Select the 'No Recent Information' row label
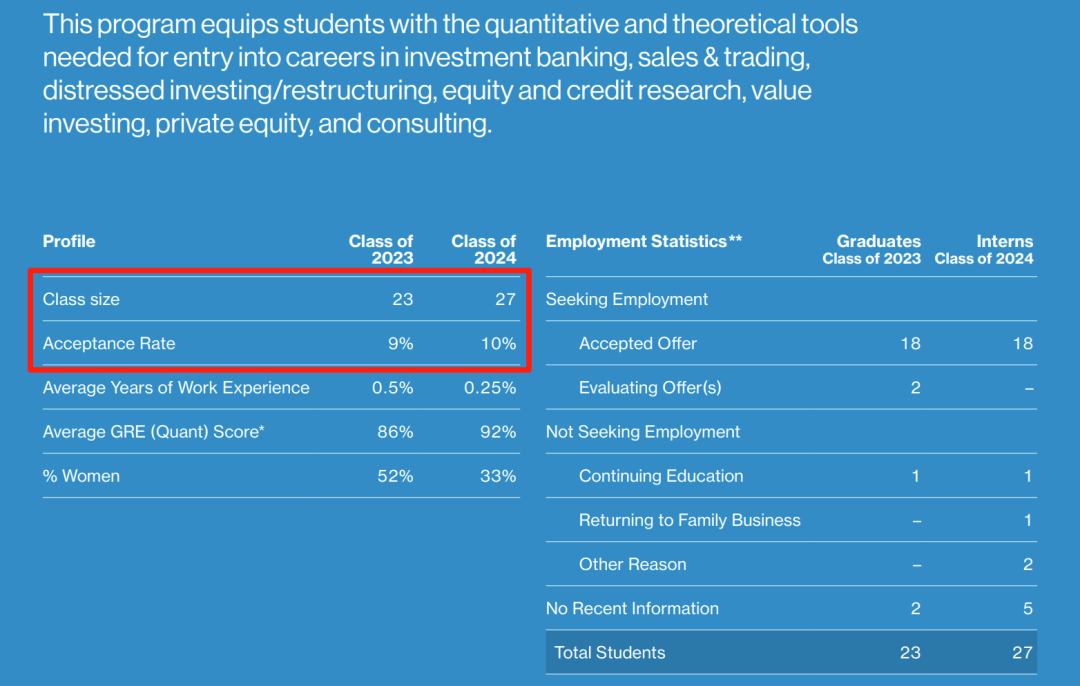The height and width of the screenshot is (686, 1080). coord(632,608)
